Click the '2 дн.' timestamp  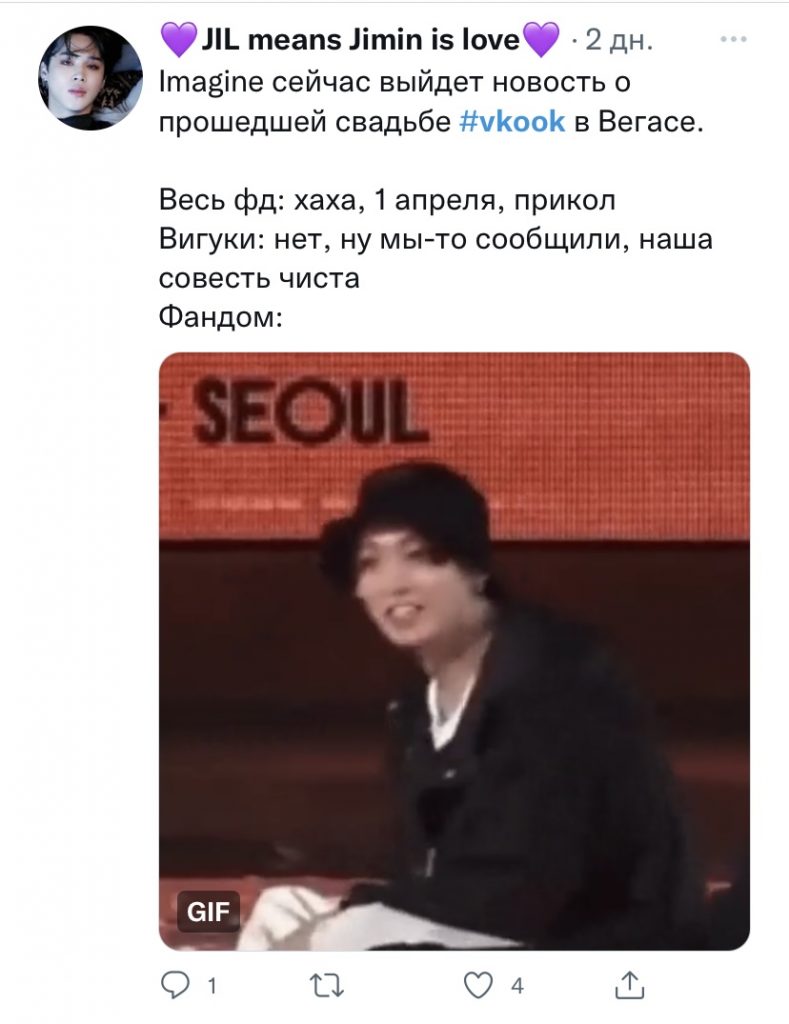point(619,40)
